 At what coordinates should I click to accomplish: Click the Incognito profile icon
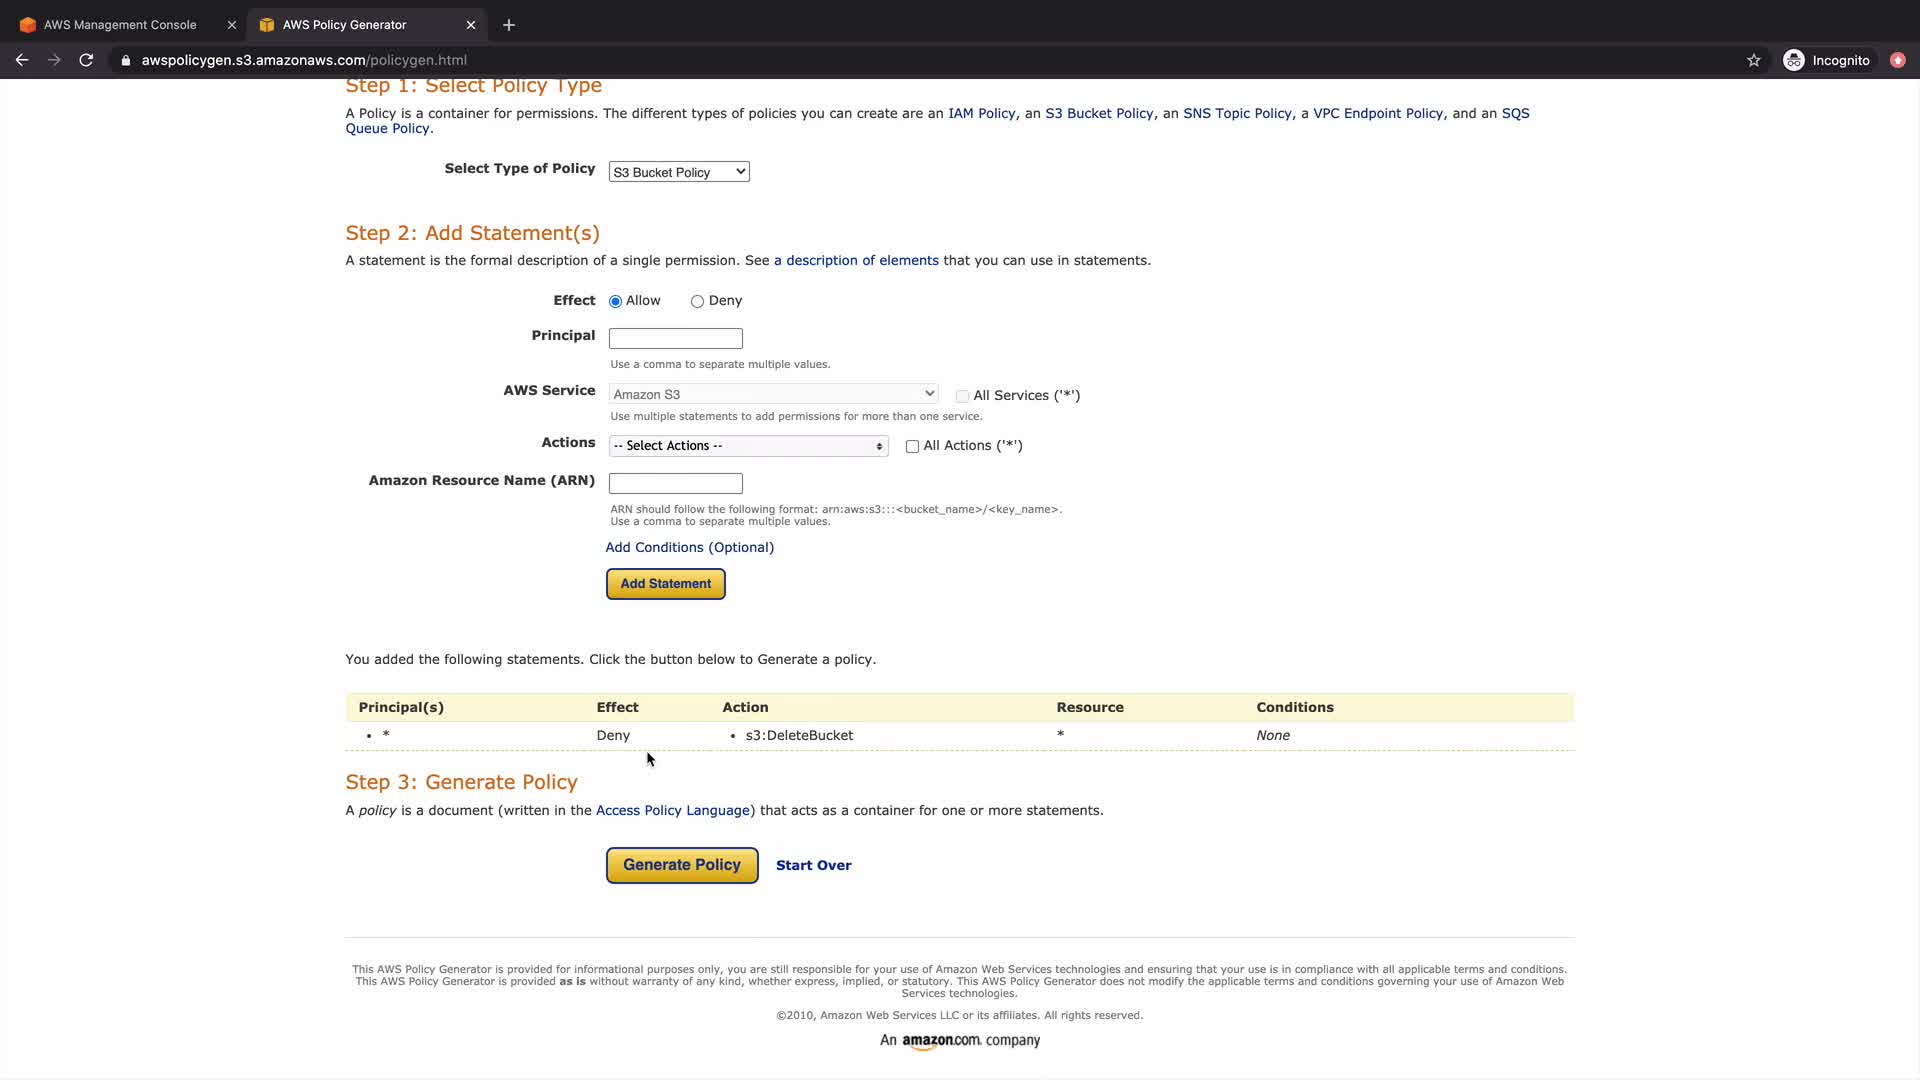(x=1794, y=60)
